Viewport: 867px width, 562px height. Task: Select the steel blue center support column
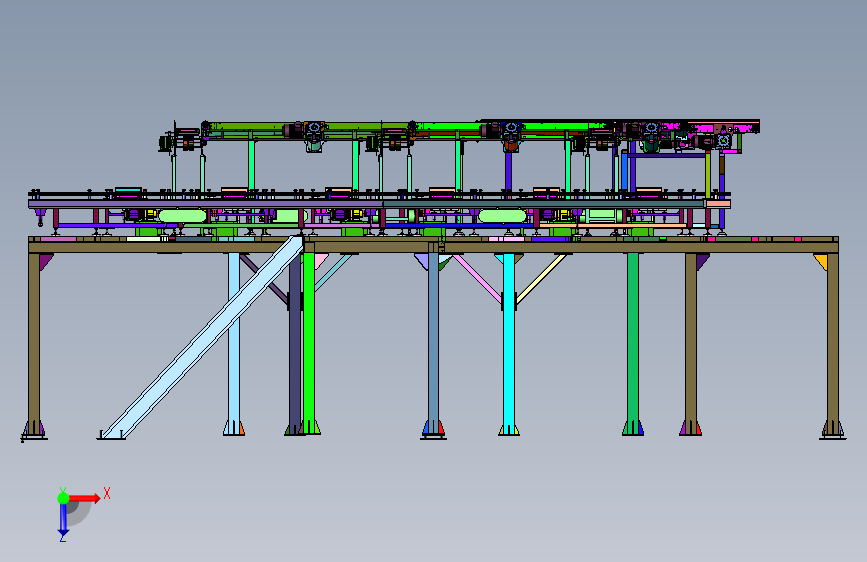[434, 343]
